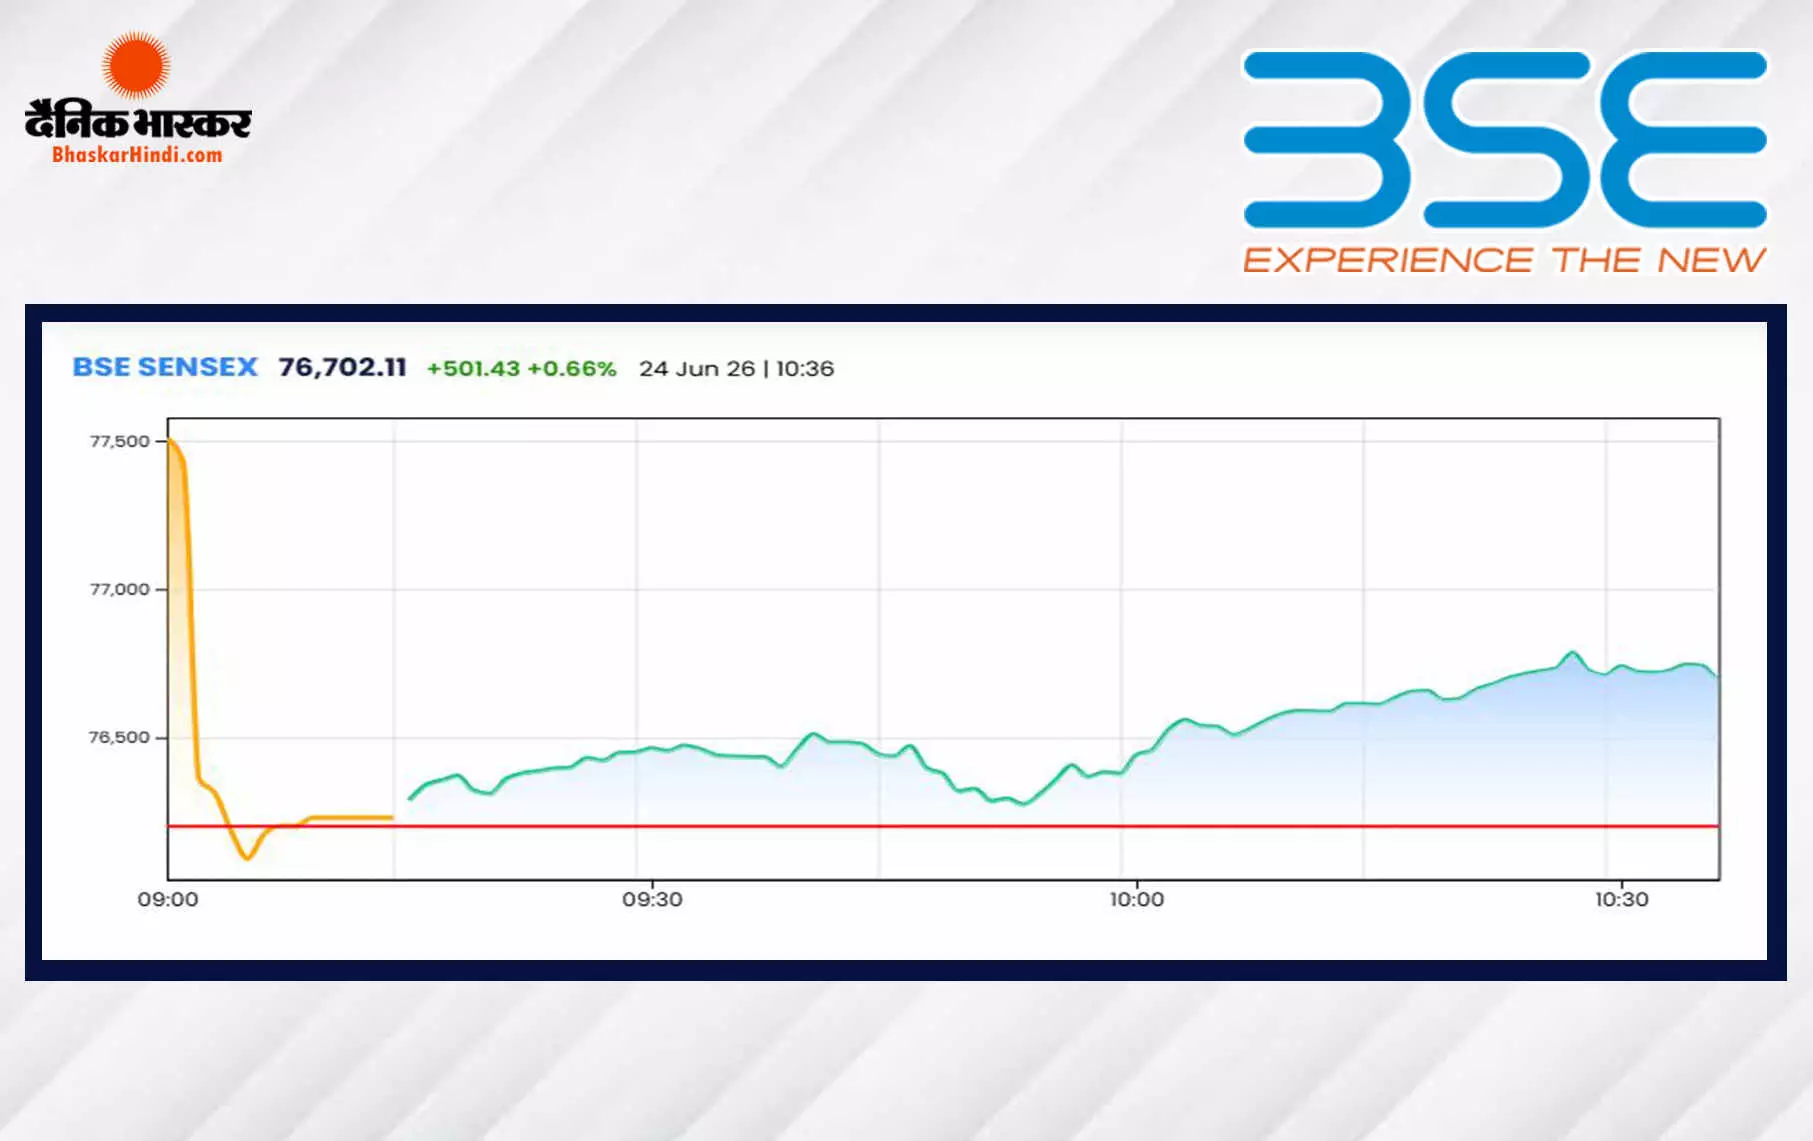
Task: Select the 10:30 time axis label
Action: [x=1621, y=899]
